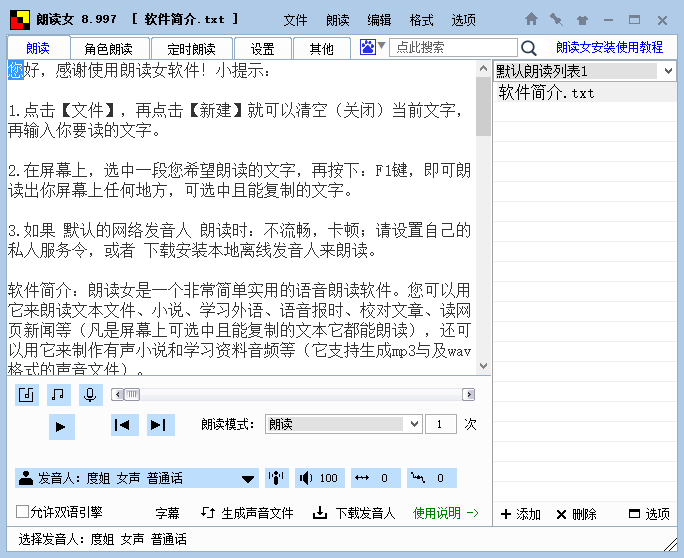Click the X delete icon
This screenshot has width=684, height=558.
(561, 515)
